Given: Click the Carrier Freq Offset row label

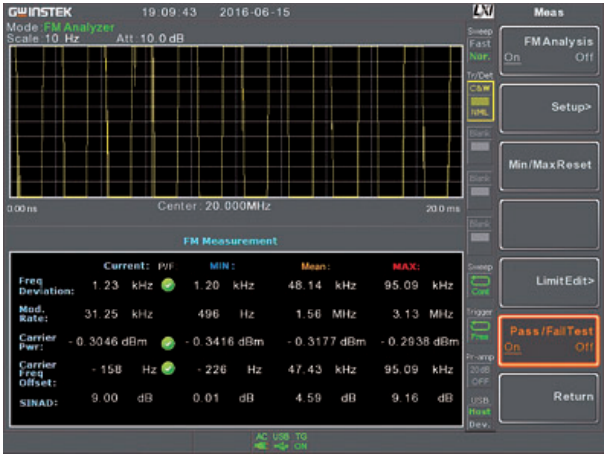Looking at the screenshot, I should point(38,374).
